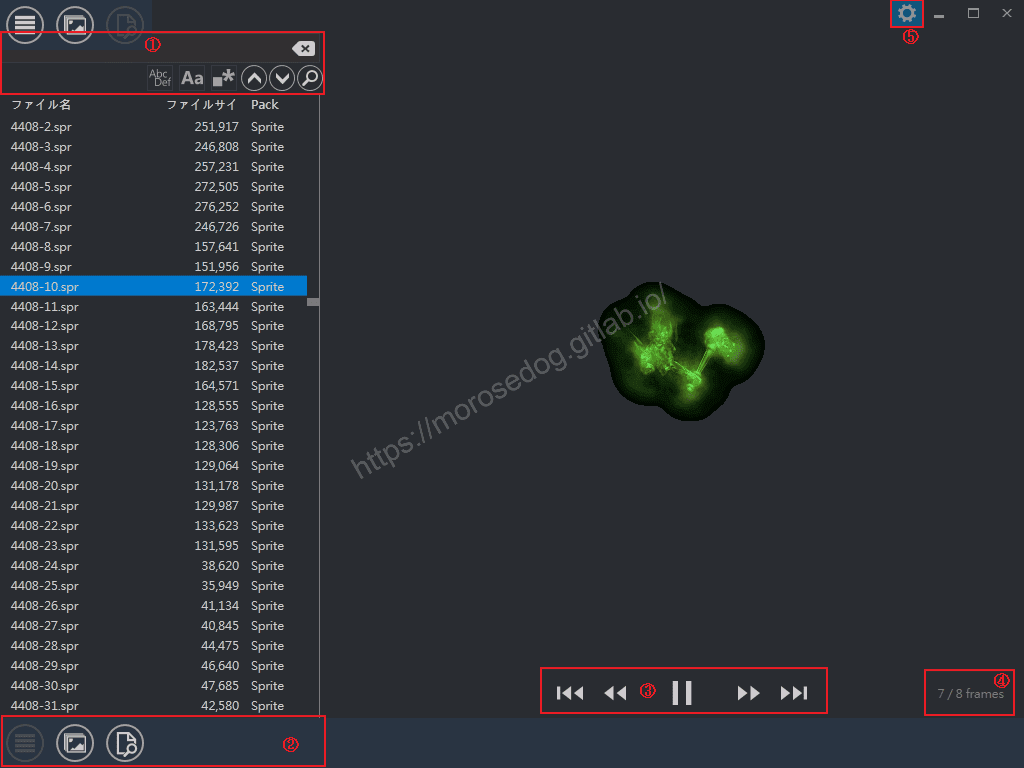Image resolution: width=1024 pixels, height=768 pixels.
Task: Sort the list by the ファイル名 column header
Action: [41, 105]
